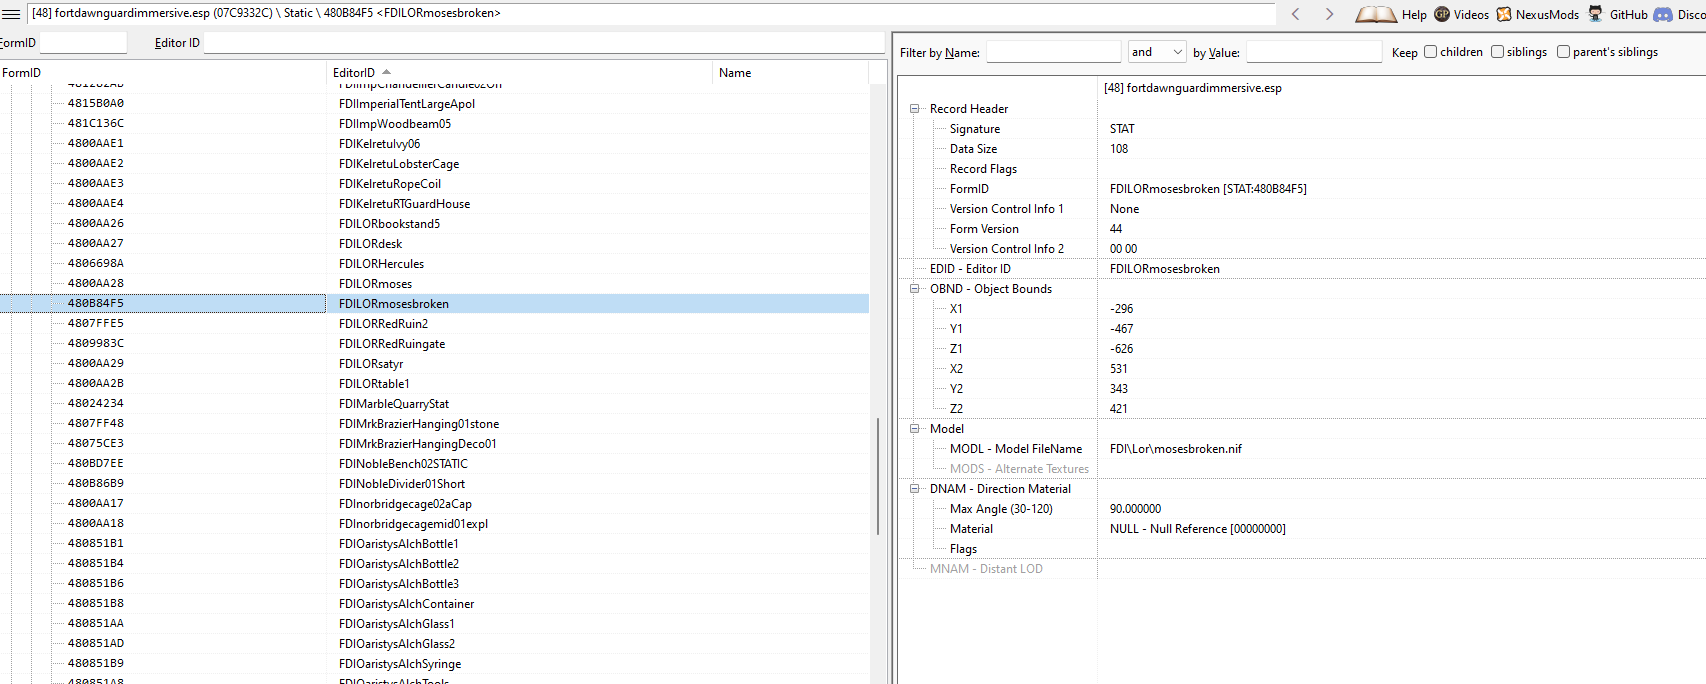This screenshot has width=1706, height=684.
Task: Click FormID cell 4806698A
Action: click(96, 264)
